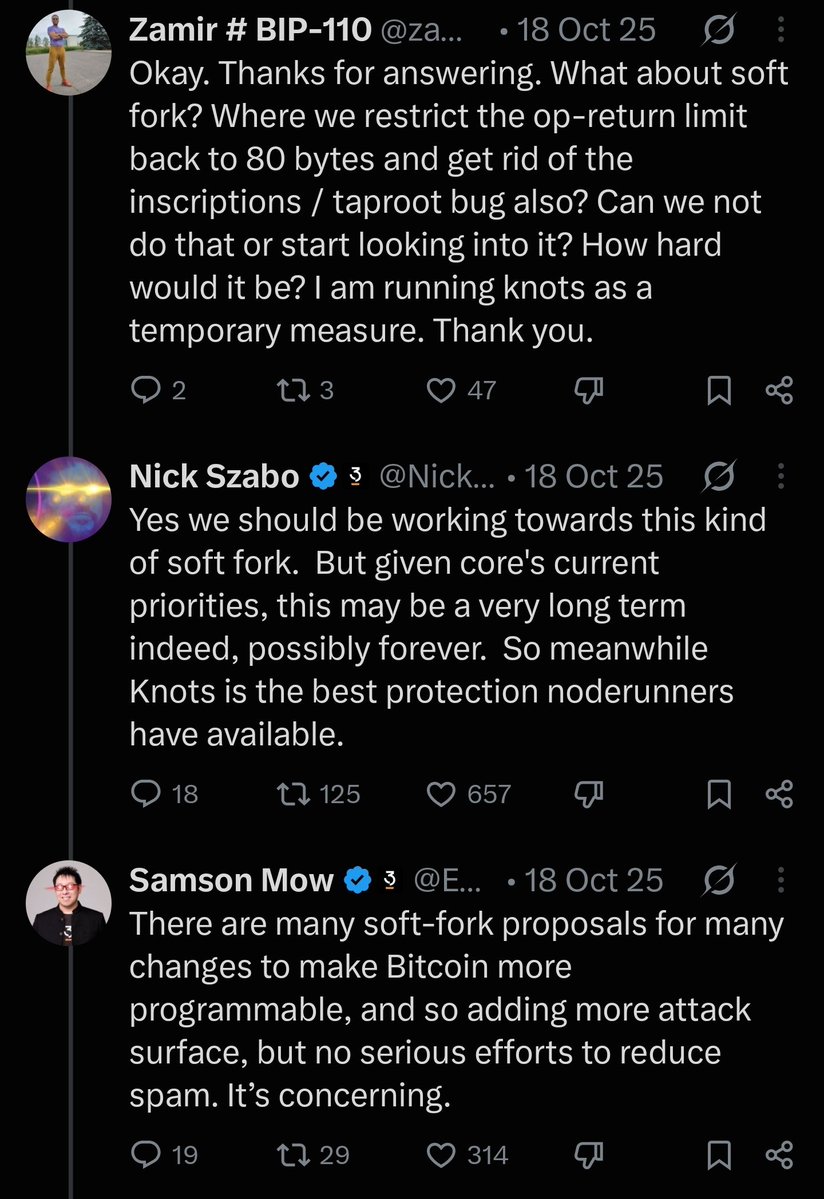824x1199 pixels.
Task: Open Nick Szabo's profile via display name
Action: 214,476
